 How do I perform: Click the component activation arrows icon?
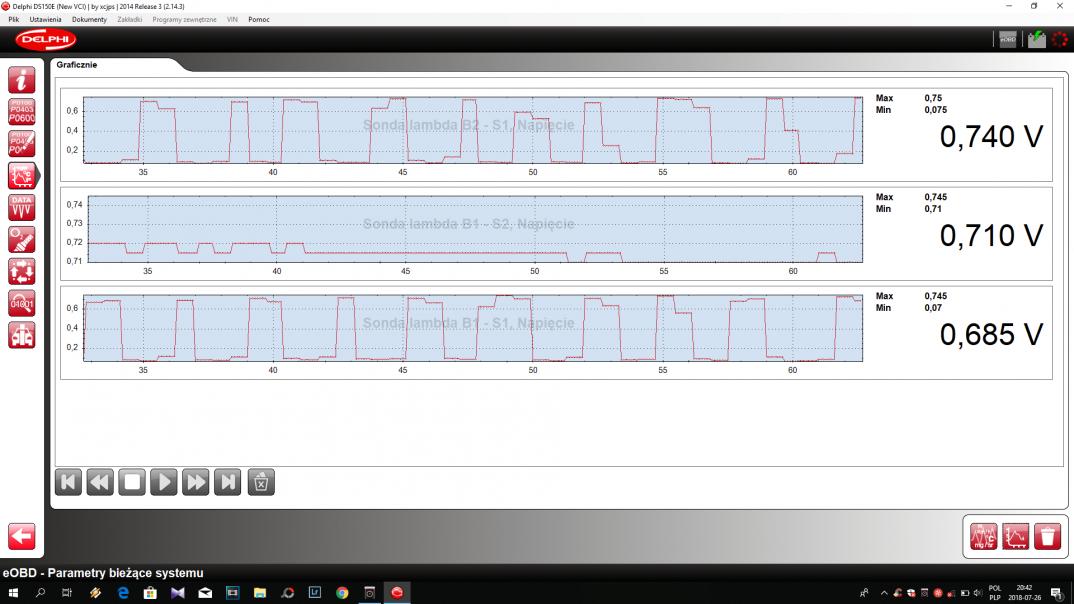[x=21, y=271]
